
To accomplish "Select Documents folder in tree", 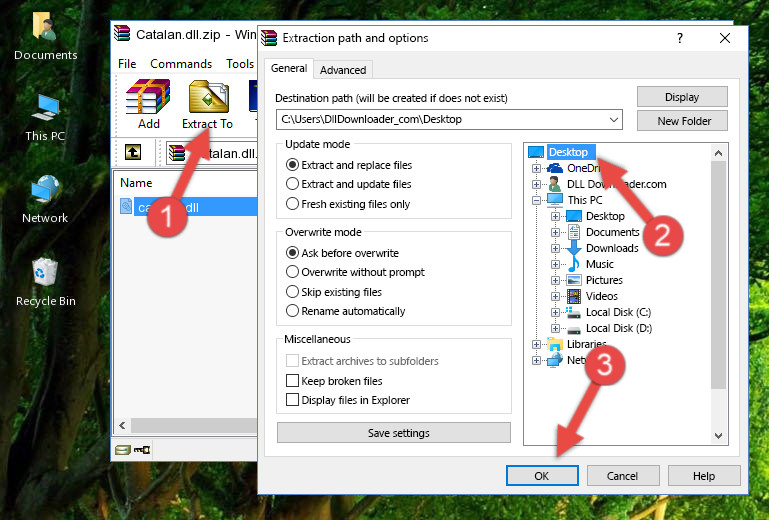I will point(613,232).
